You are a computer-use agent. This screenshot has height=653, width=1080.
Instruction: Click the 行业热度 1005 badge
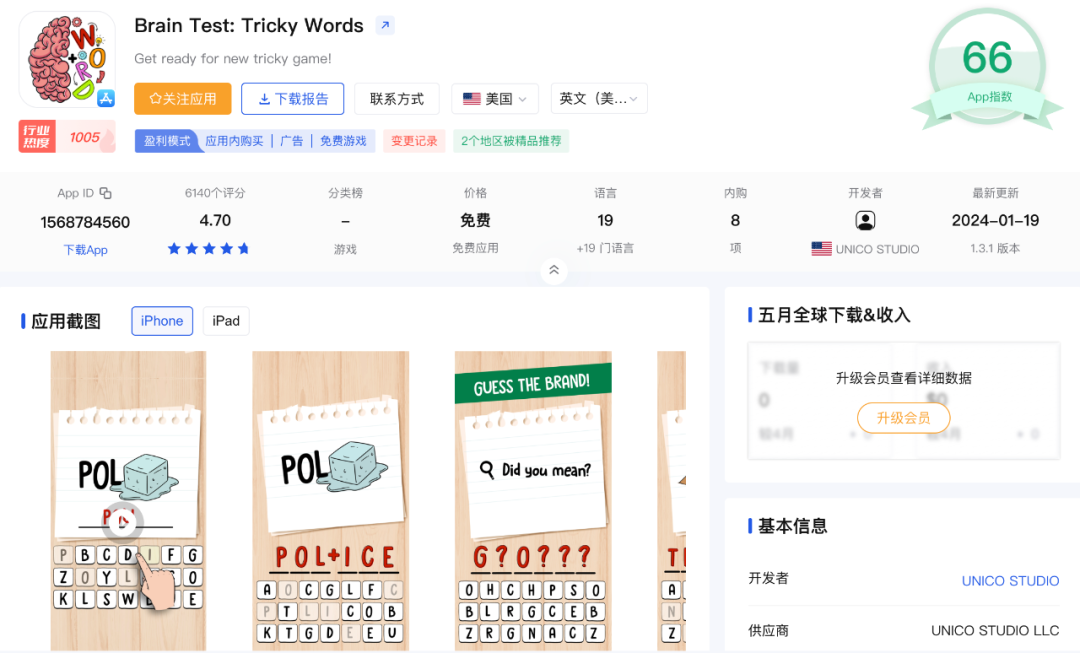coord(67,136)
